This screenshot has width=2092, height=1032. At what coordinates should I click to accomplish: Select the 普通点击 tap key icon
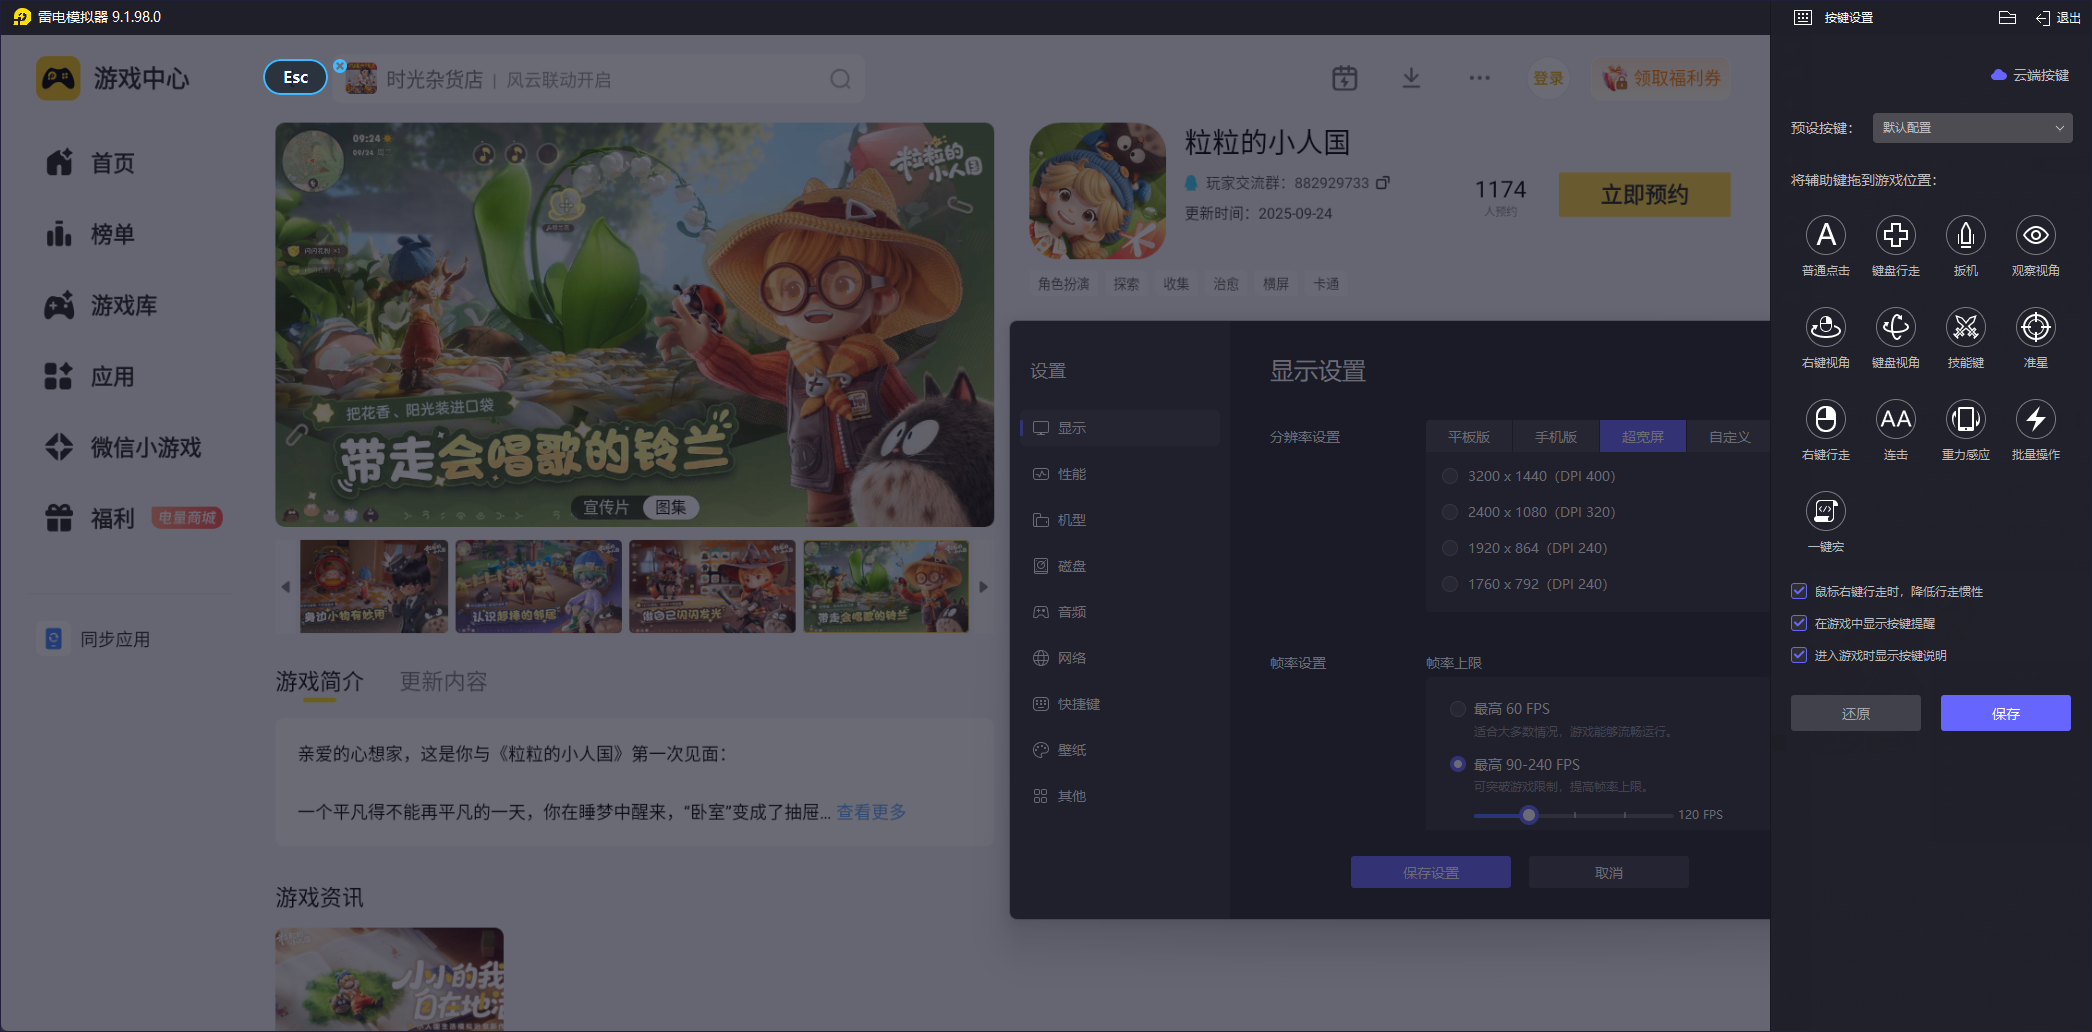[1825, 236]
